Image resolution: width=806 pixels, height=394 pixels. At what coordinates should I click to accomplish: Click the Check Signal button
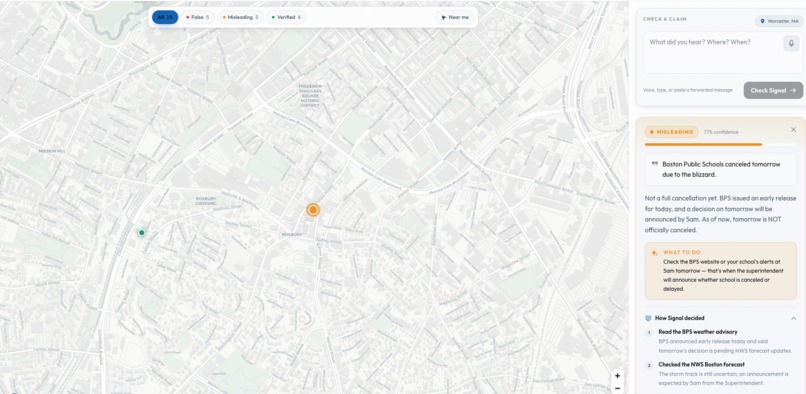pyautogui.click(x=773, y=90)
